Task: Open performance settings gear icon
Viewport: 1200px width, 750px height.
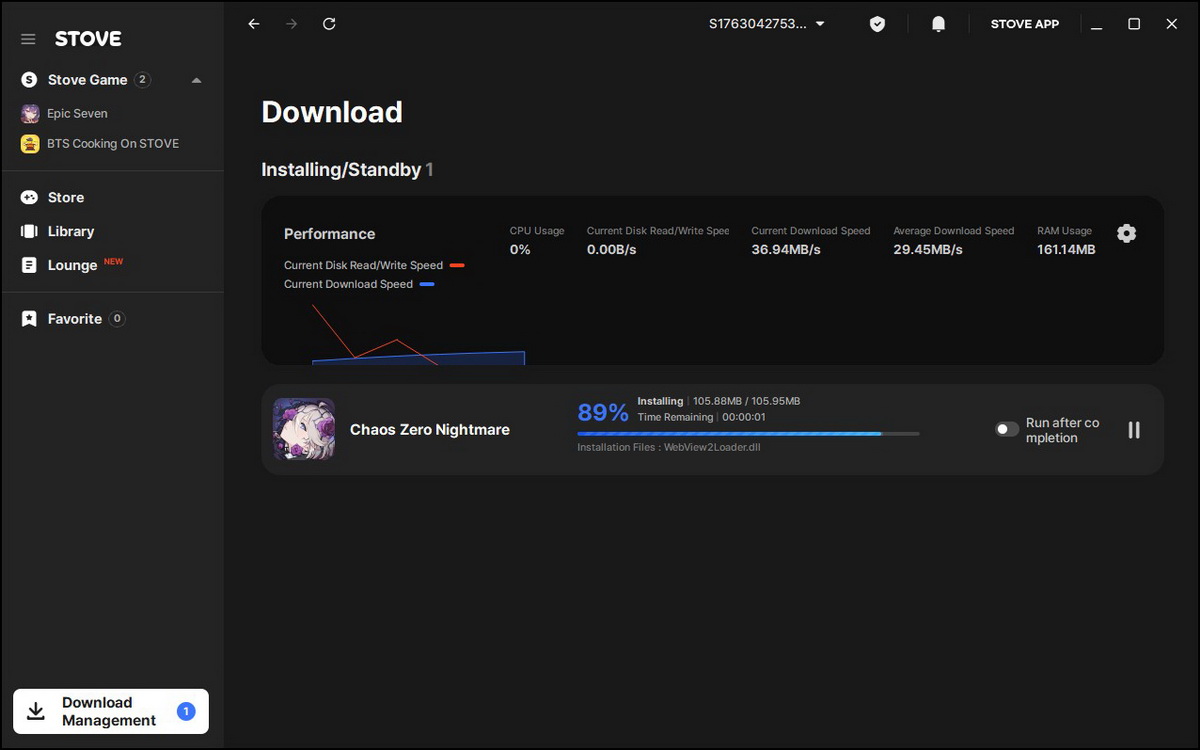Action: point(1126,233)
